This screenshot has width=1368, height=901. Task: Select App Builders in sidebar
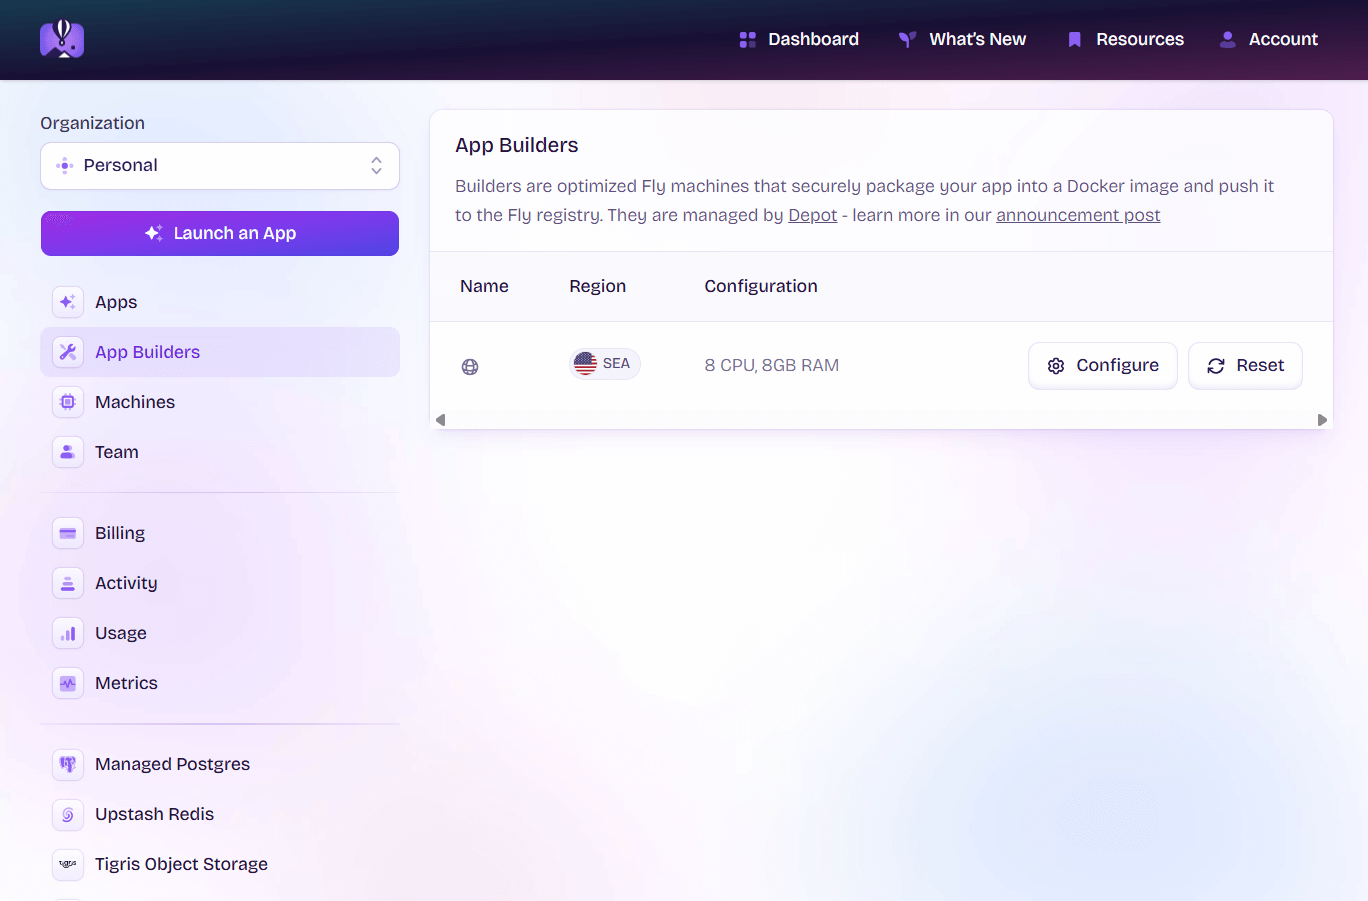coord(220,352)
